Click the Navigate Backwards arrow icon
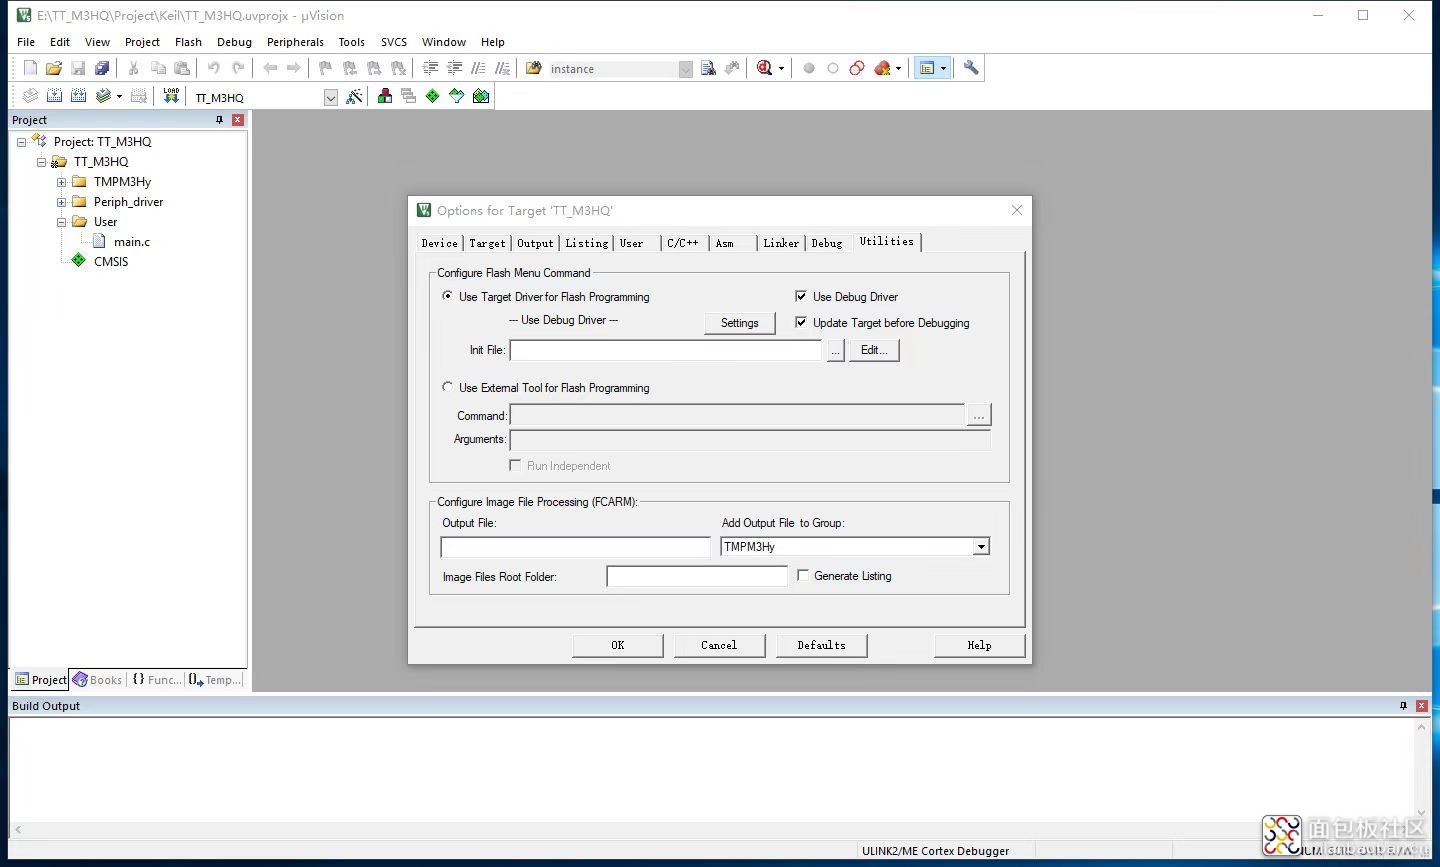This screenshot has width=1440, height=867. tap(269, 68)
